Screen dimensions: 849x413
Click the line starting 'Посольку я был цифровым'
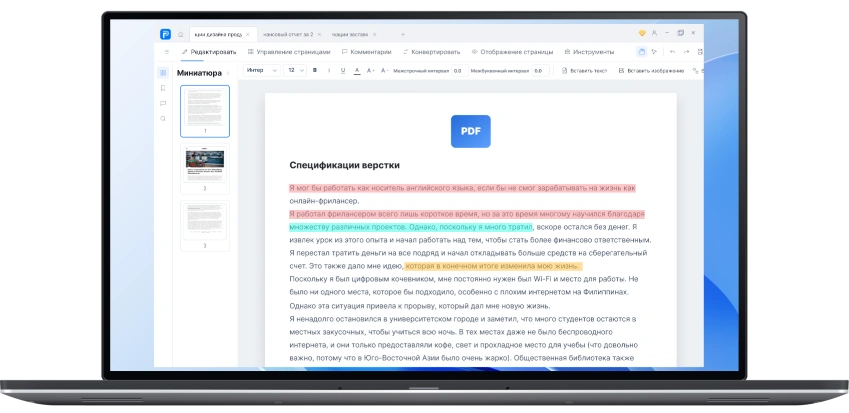click(x=464, y=279)
